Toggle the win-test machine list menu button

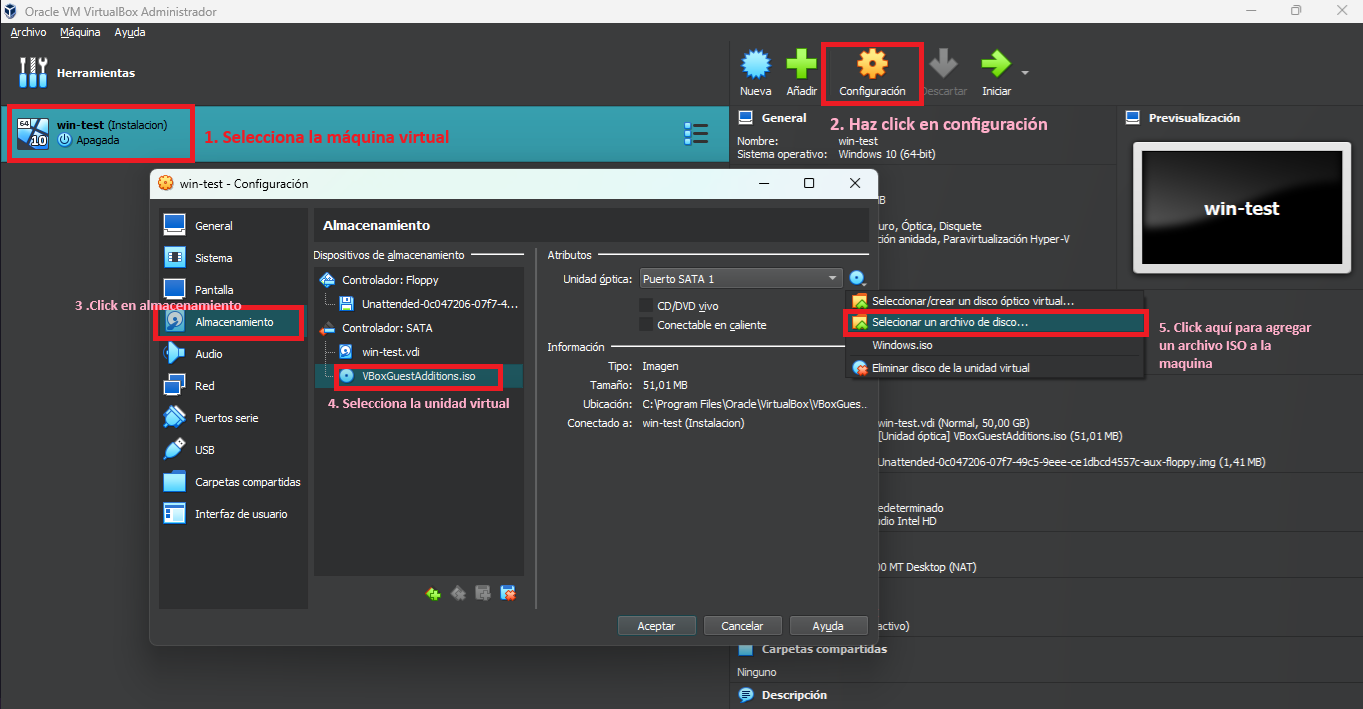click(x=696, y=133)
